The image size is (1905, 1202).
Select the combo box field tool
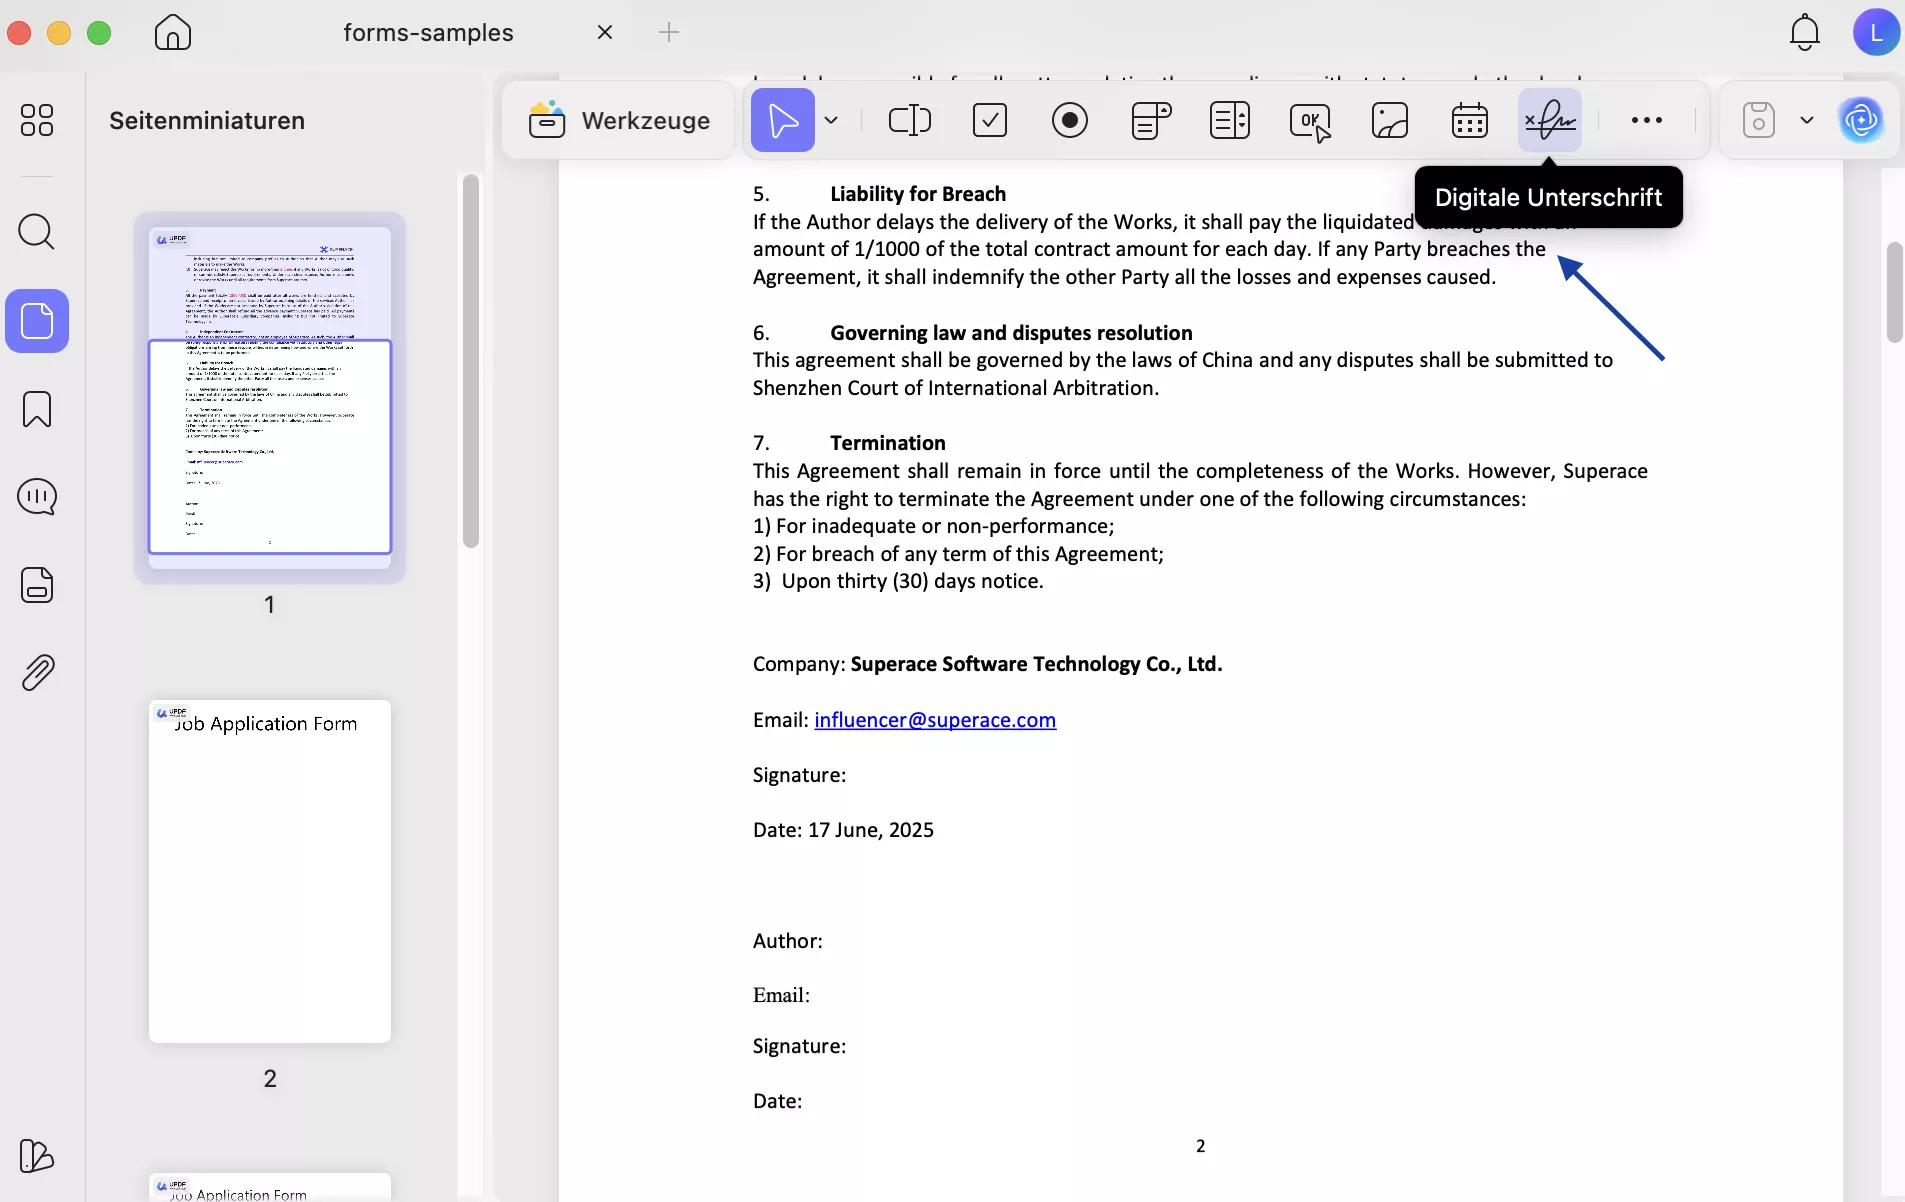[1151, 120]
